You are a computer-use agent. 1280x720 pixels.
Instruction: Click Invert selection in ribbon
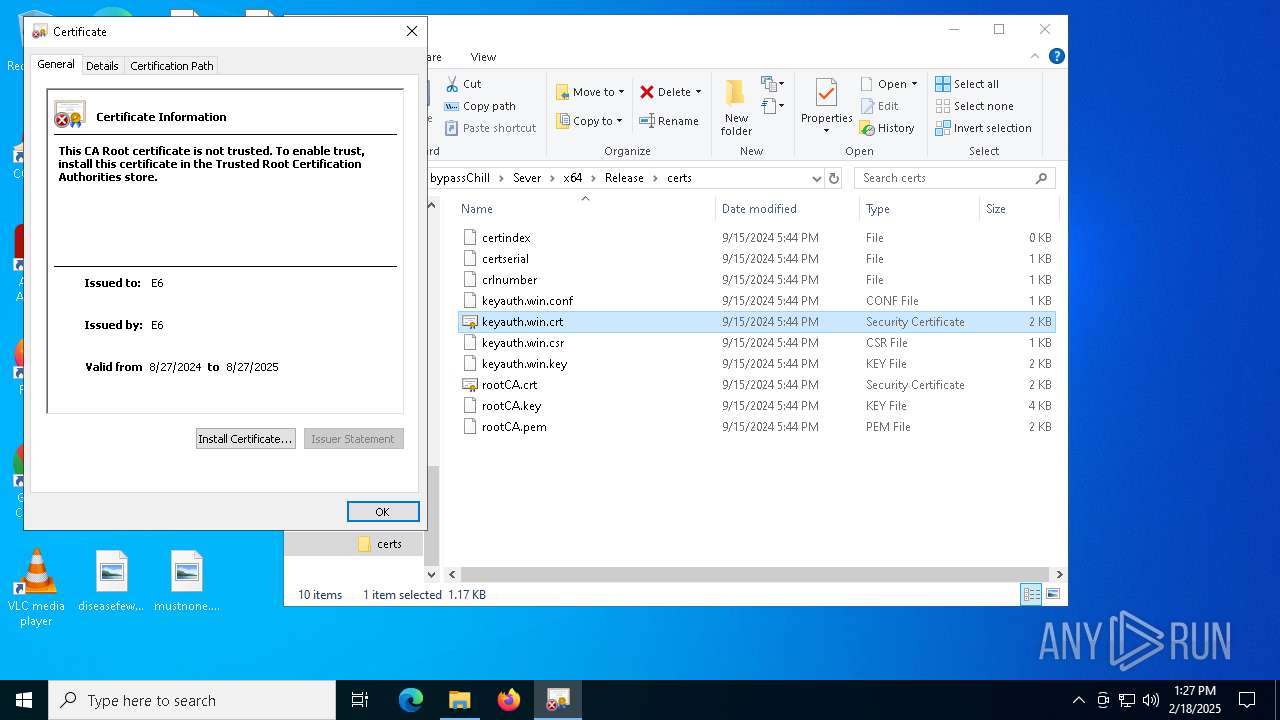983,128
